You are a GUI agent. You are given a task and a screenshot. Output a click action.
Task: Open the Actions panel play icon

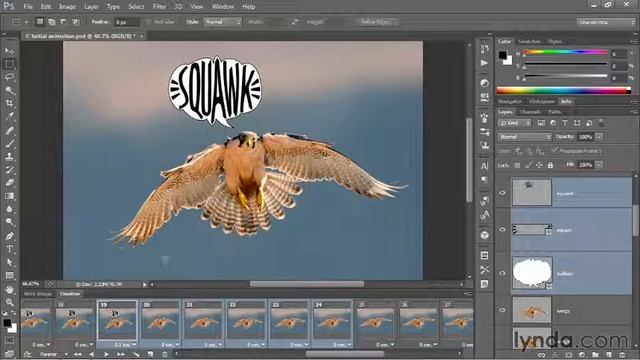tap(484, 63)
